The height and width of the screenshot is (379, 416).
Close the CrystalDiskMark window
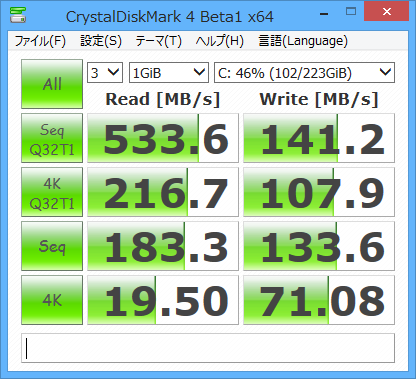pyautogui.click(x=386, y=11)
